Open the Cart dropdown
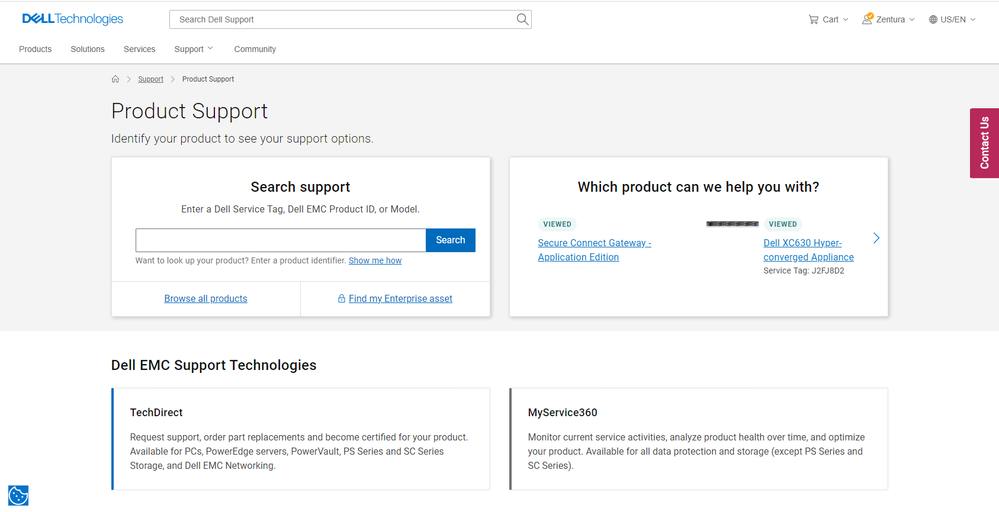Viewport: 999px width, 512px height. 828,20
